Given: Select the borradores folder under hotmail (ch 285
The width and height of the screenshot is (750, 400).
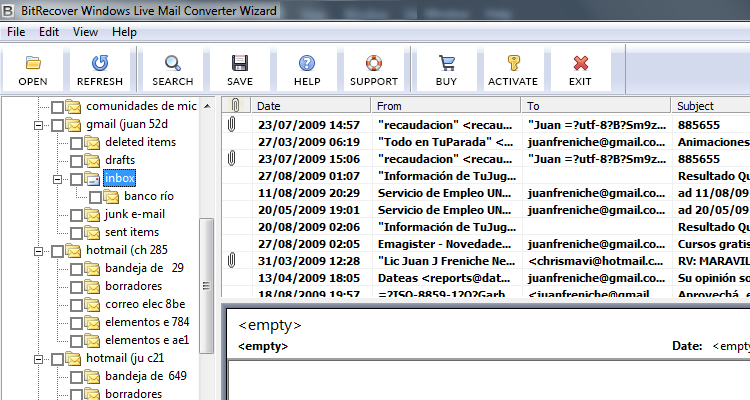Looking at the screenshot, I should (133, 286).
